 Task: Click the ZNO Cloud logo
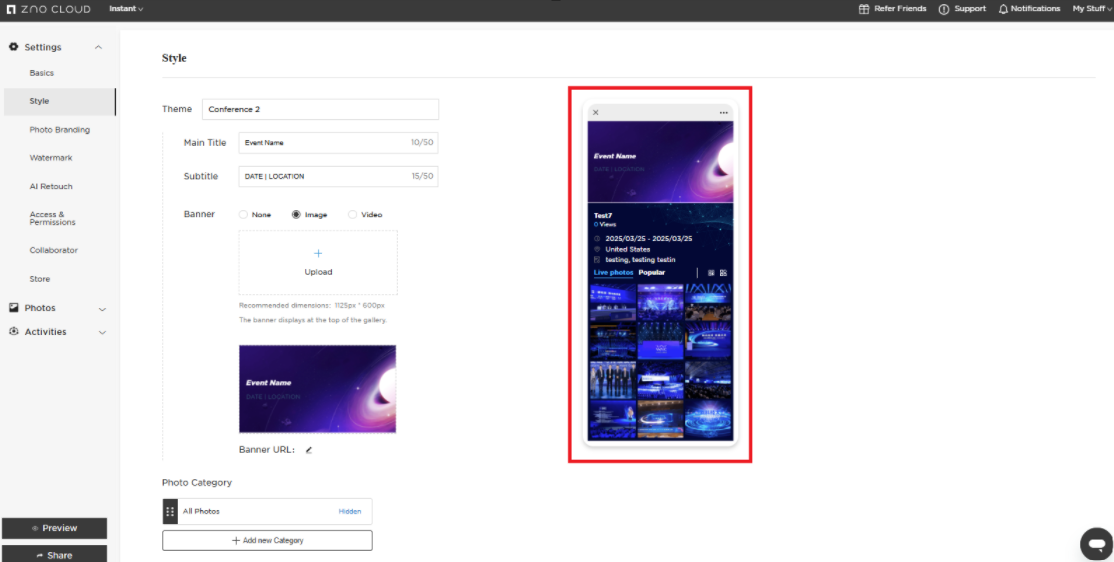point(49,9)
